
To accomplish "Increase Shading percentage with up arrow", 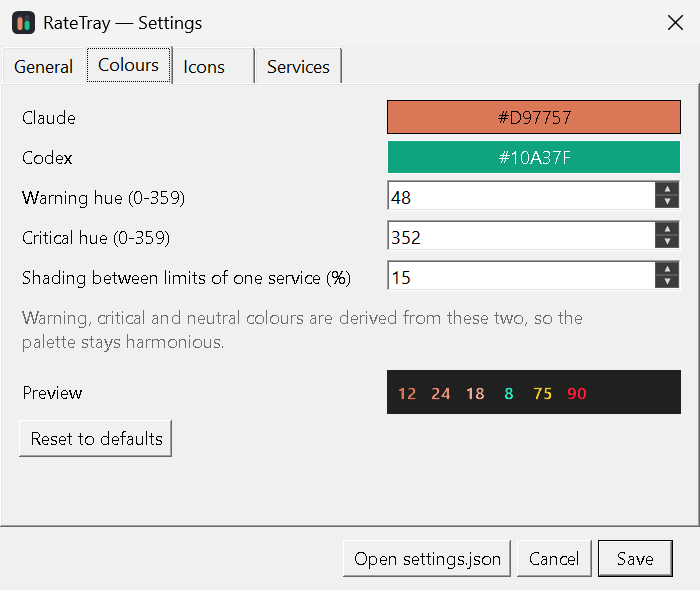I will point(667,269).
